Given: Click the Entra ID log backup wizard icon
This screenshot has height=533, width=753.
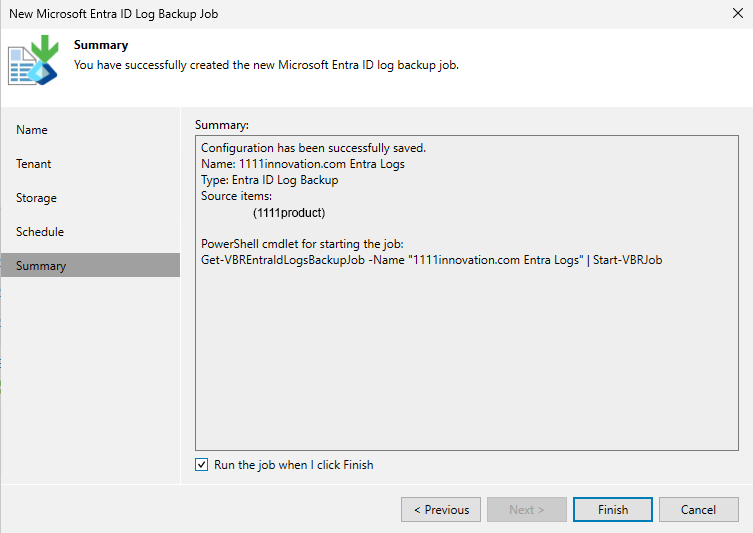Looking at the screenshot, I should (33, 61).
